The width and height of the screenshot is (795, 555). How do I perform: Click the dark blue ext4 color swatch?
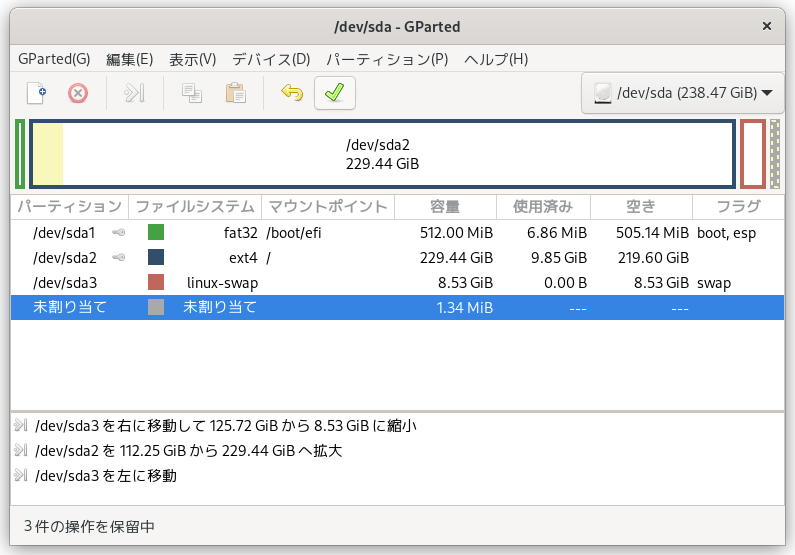tap(156, 257)
